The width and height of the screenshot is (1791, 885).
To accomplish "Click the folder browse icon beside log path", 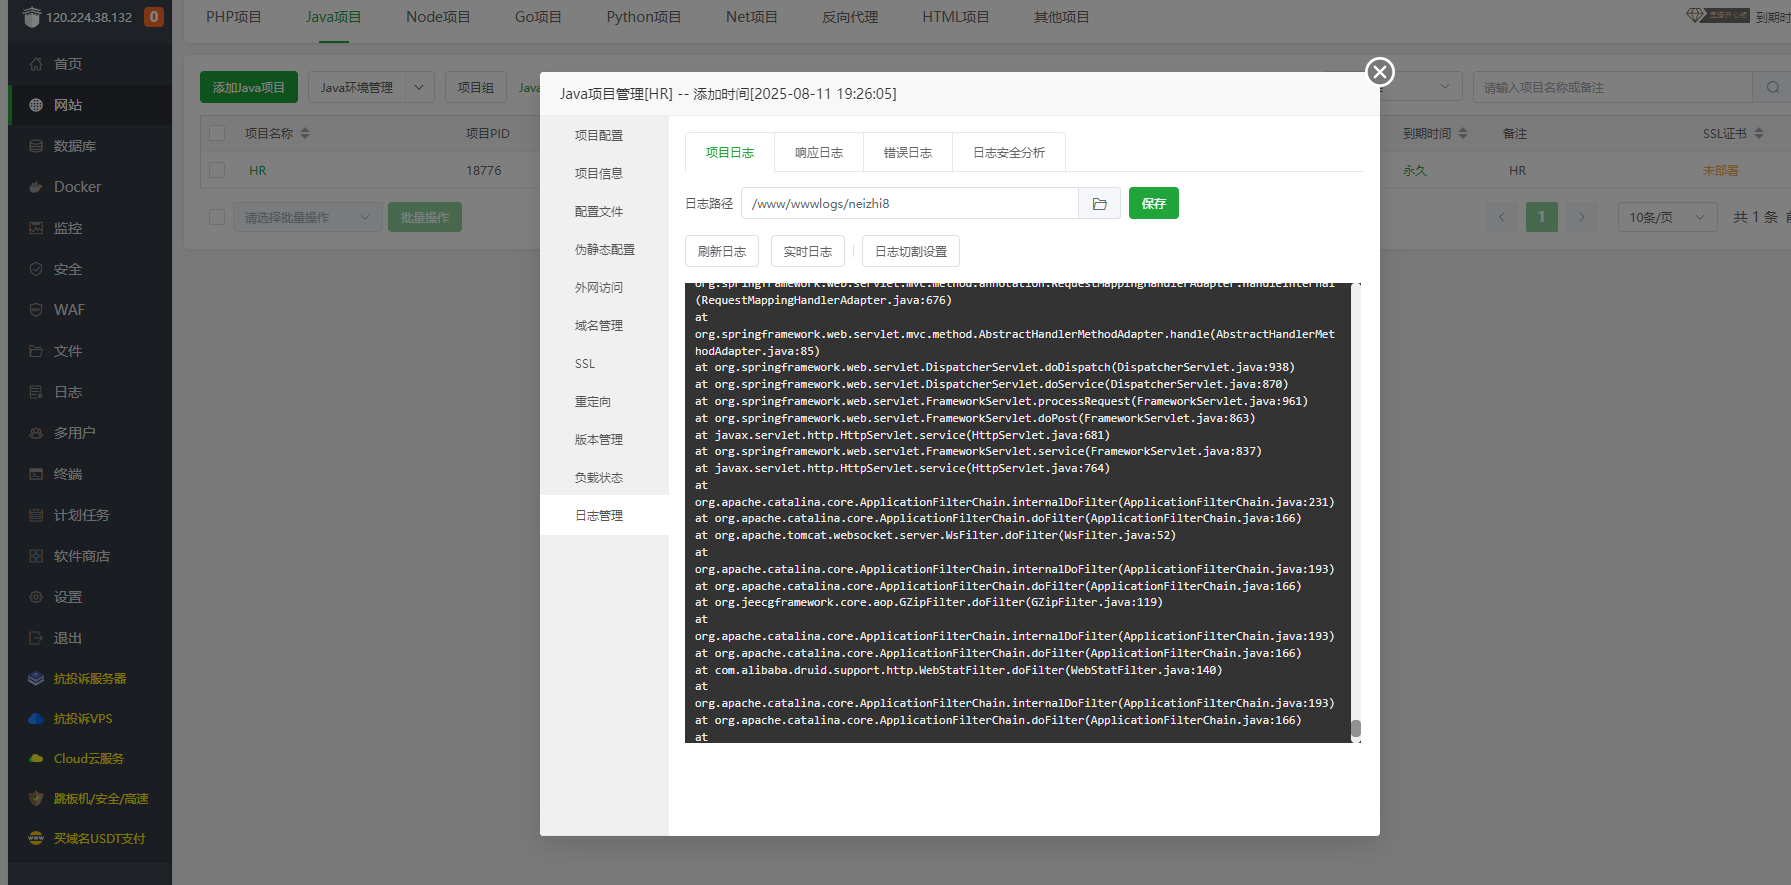I will click(x=1099, y=204).
